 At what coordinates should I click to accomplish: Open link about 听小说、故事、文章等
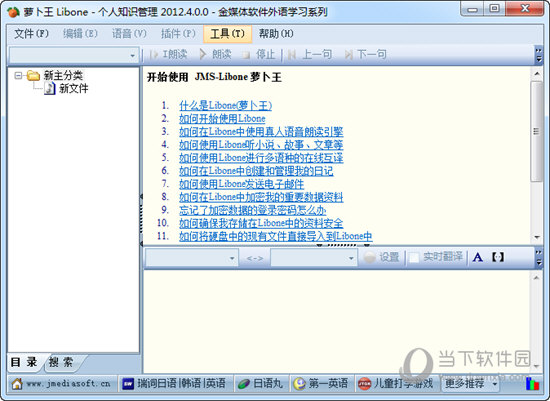pos(261,145)
